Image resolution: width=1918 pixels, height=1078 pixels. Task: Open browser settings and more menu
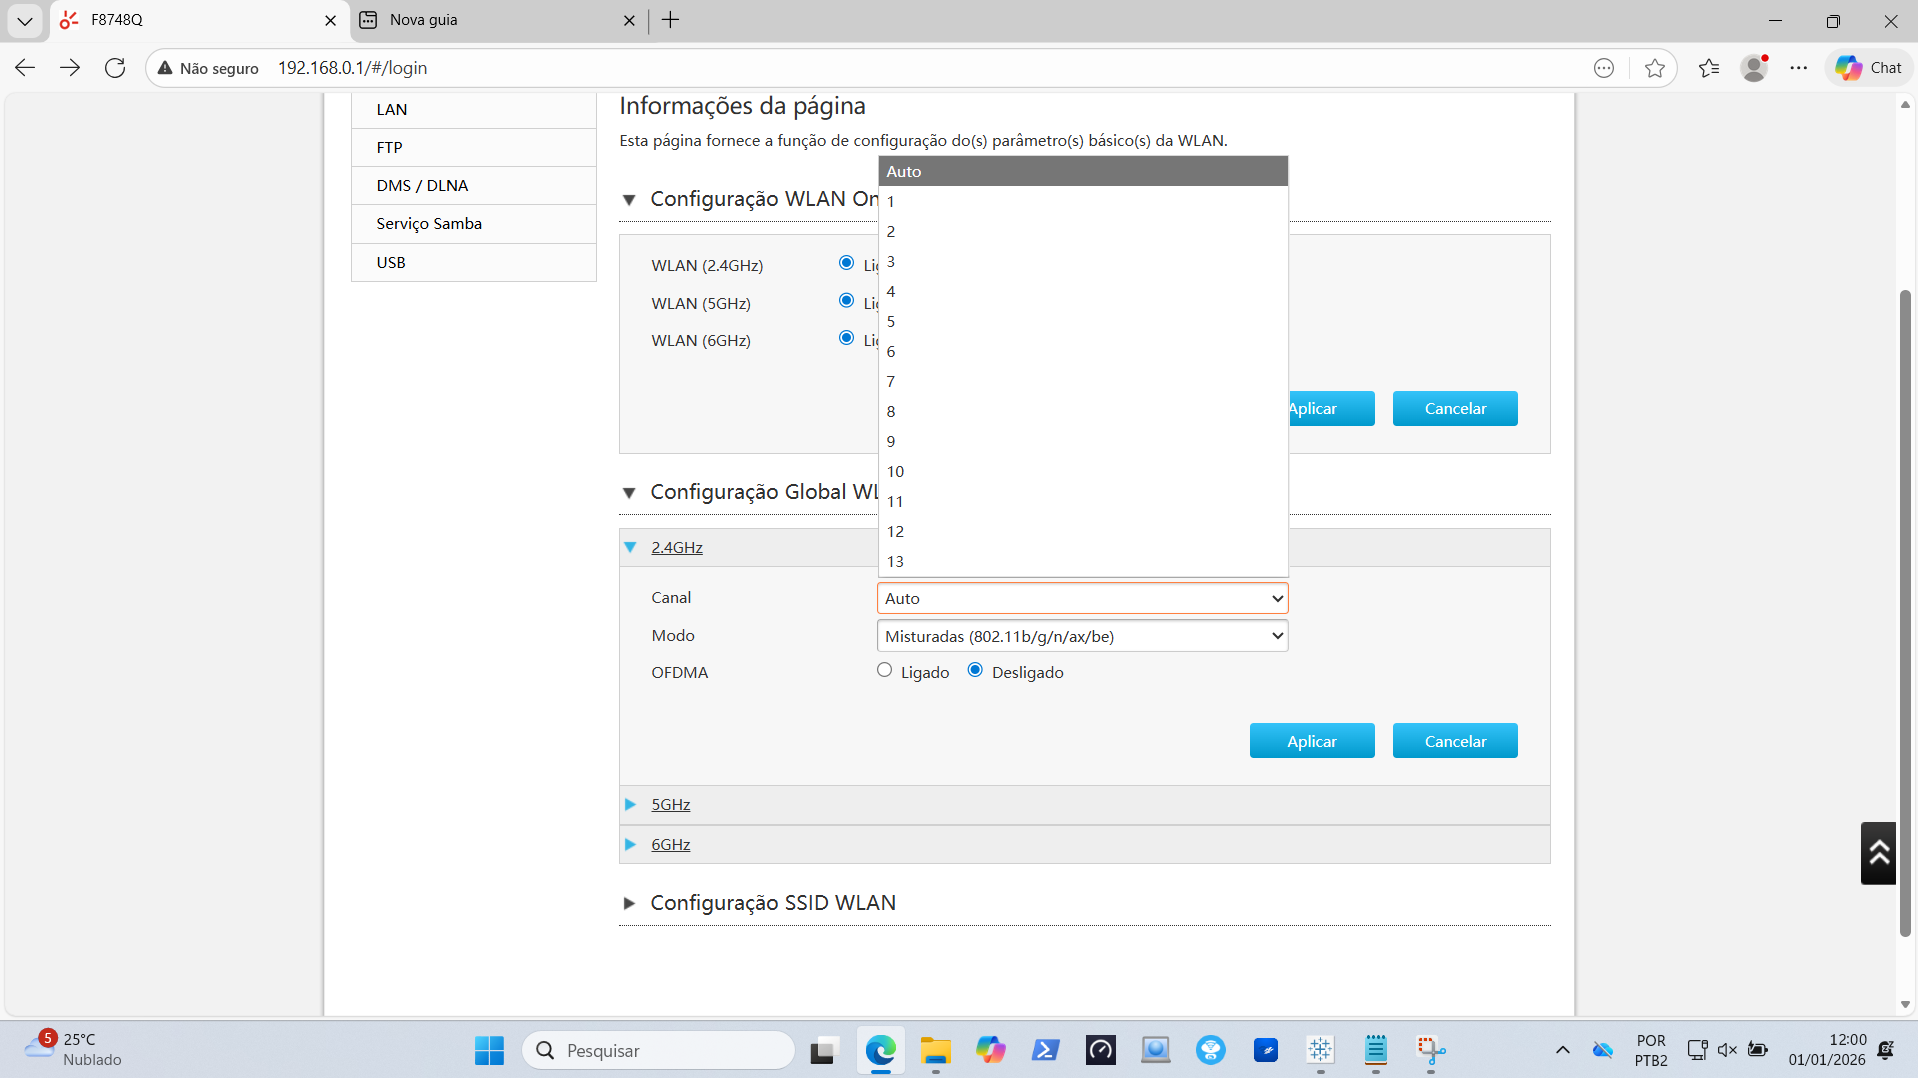[1799, 68]
